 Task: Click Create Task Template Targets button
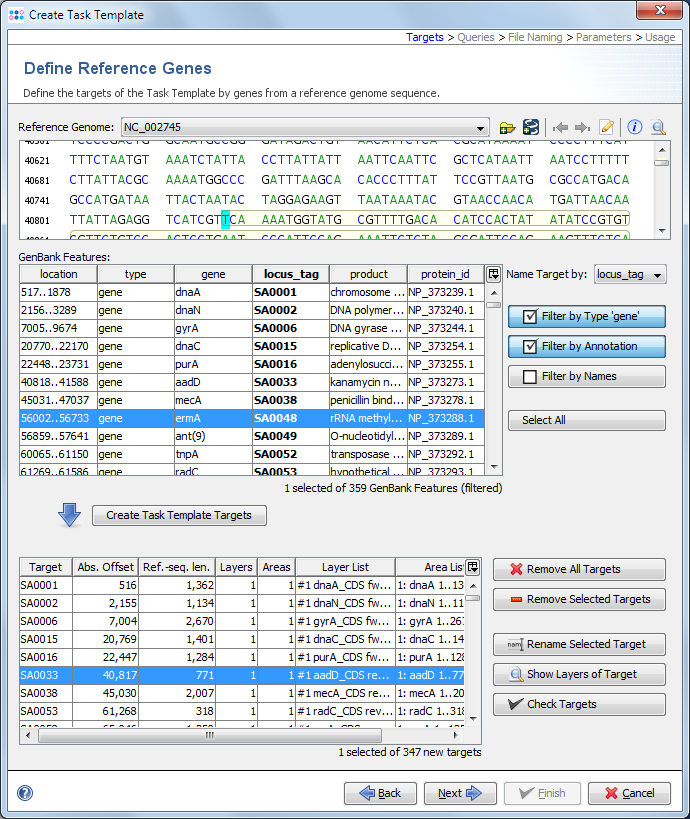(x=179, y=515)
